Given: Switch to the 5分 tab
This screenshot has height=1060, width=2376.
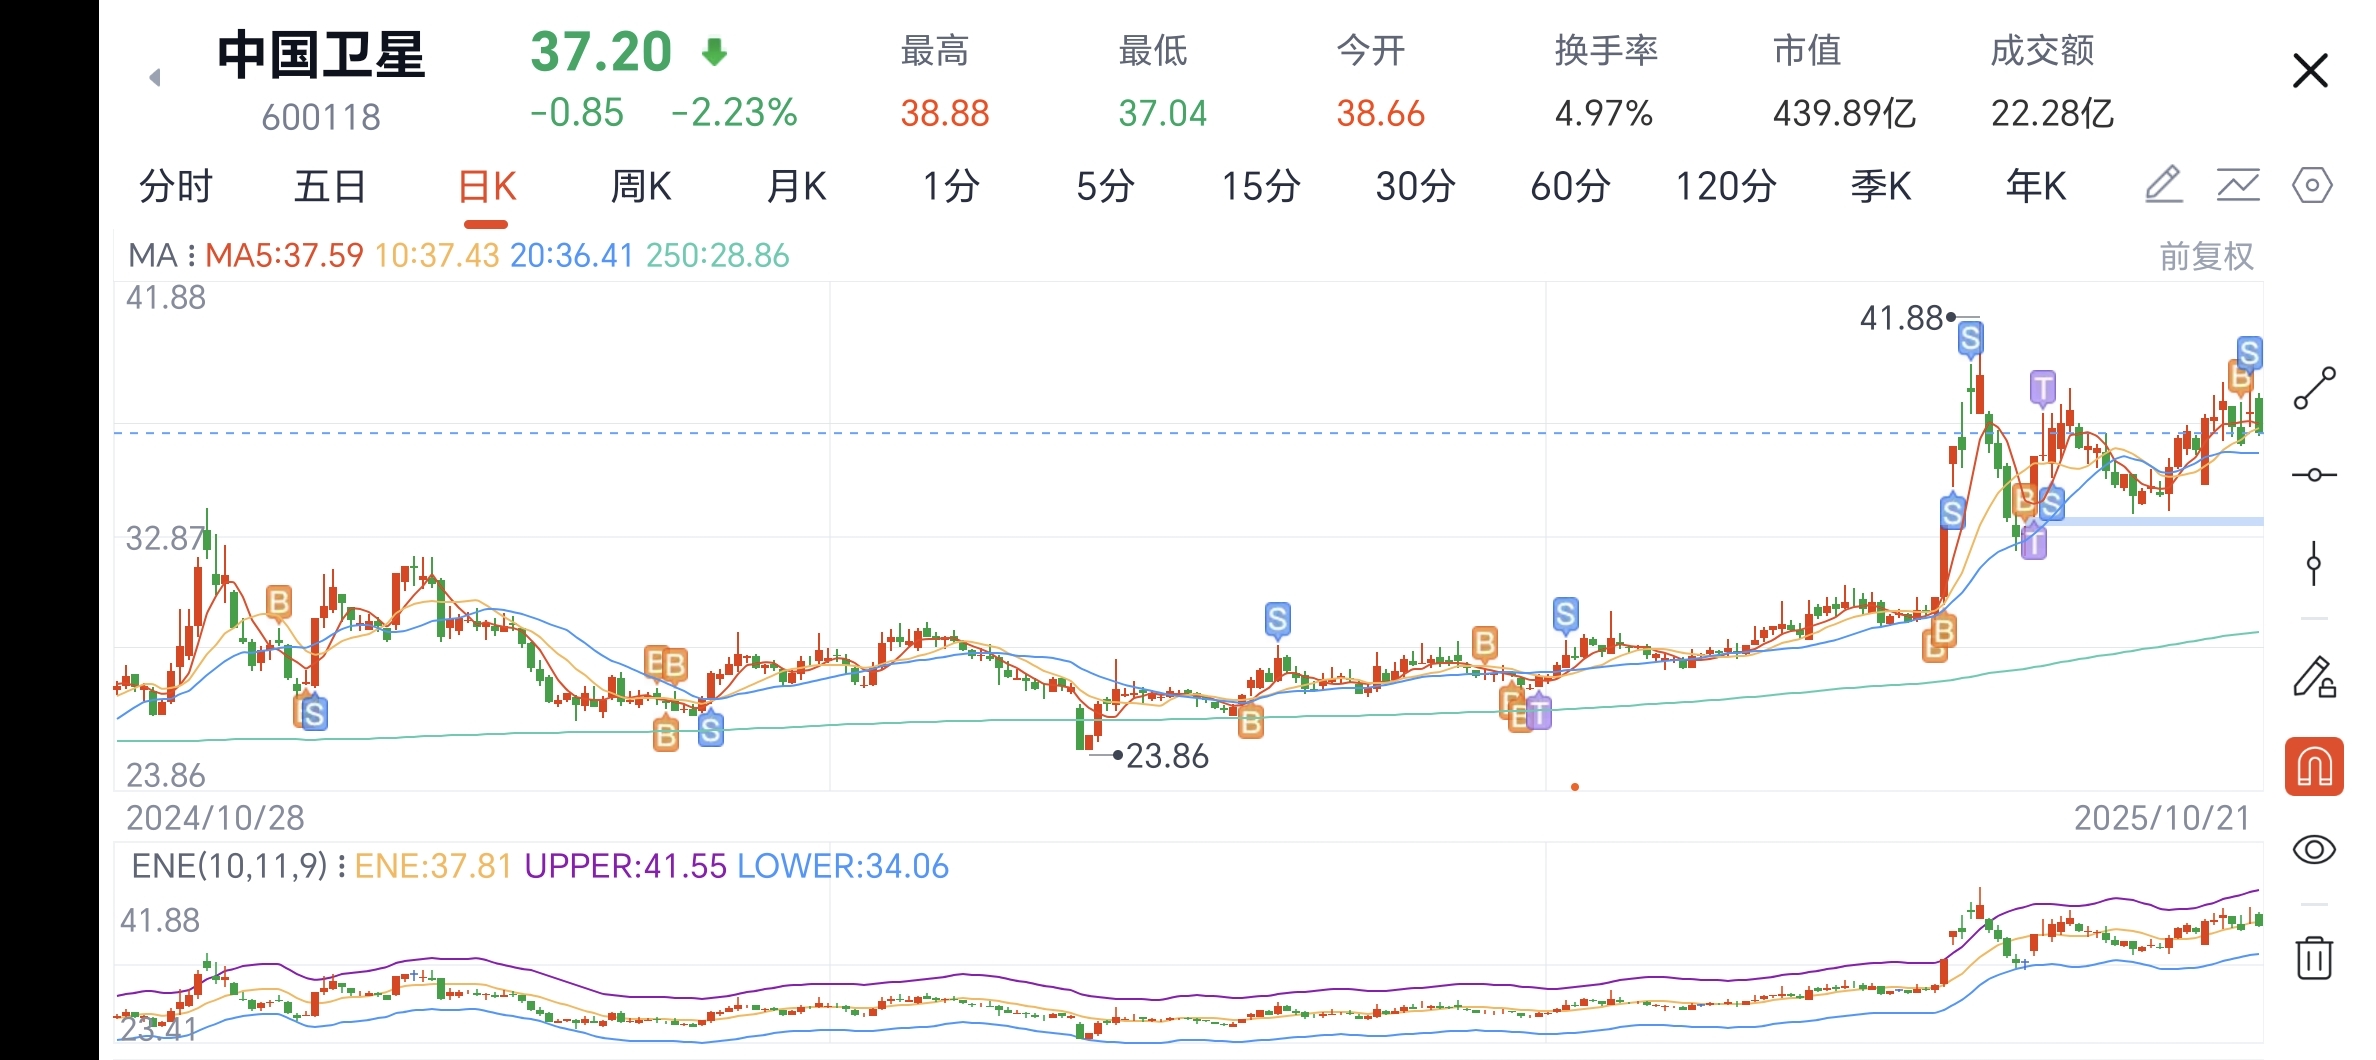Looking at the screenshot, I should [x=1105, y=186].
